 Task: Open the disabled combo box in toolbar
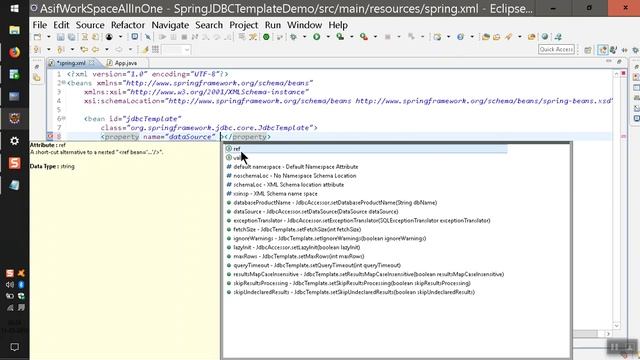[x=176, y=50]
